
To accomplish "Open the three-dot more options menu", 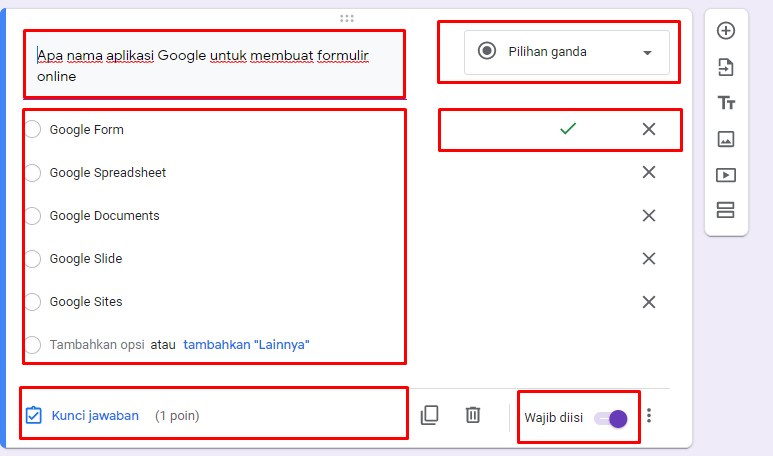I will point(650,415).
